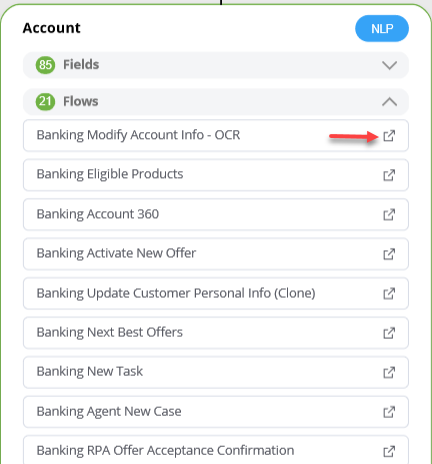The image size is (432, 464).
Task: Open Banking Activate New Offer external link icon
Action: pyautogui.click(x=389, y=254)
